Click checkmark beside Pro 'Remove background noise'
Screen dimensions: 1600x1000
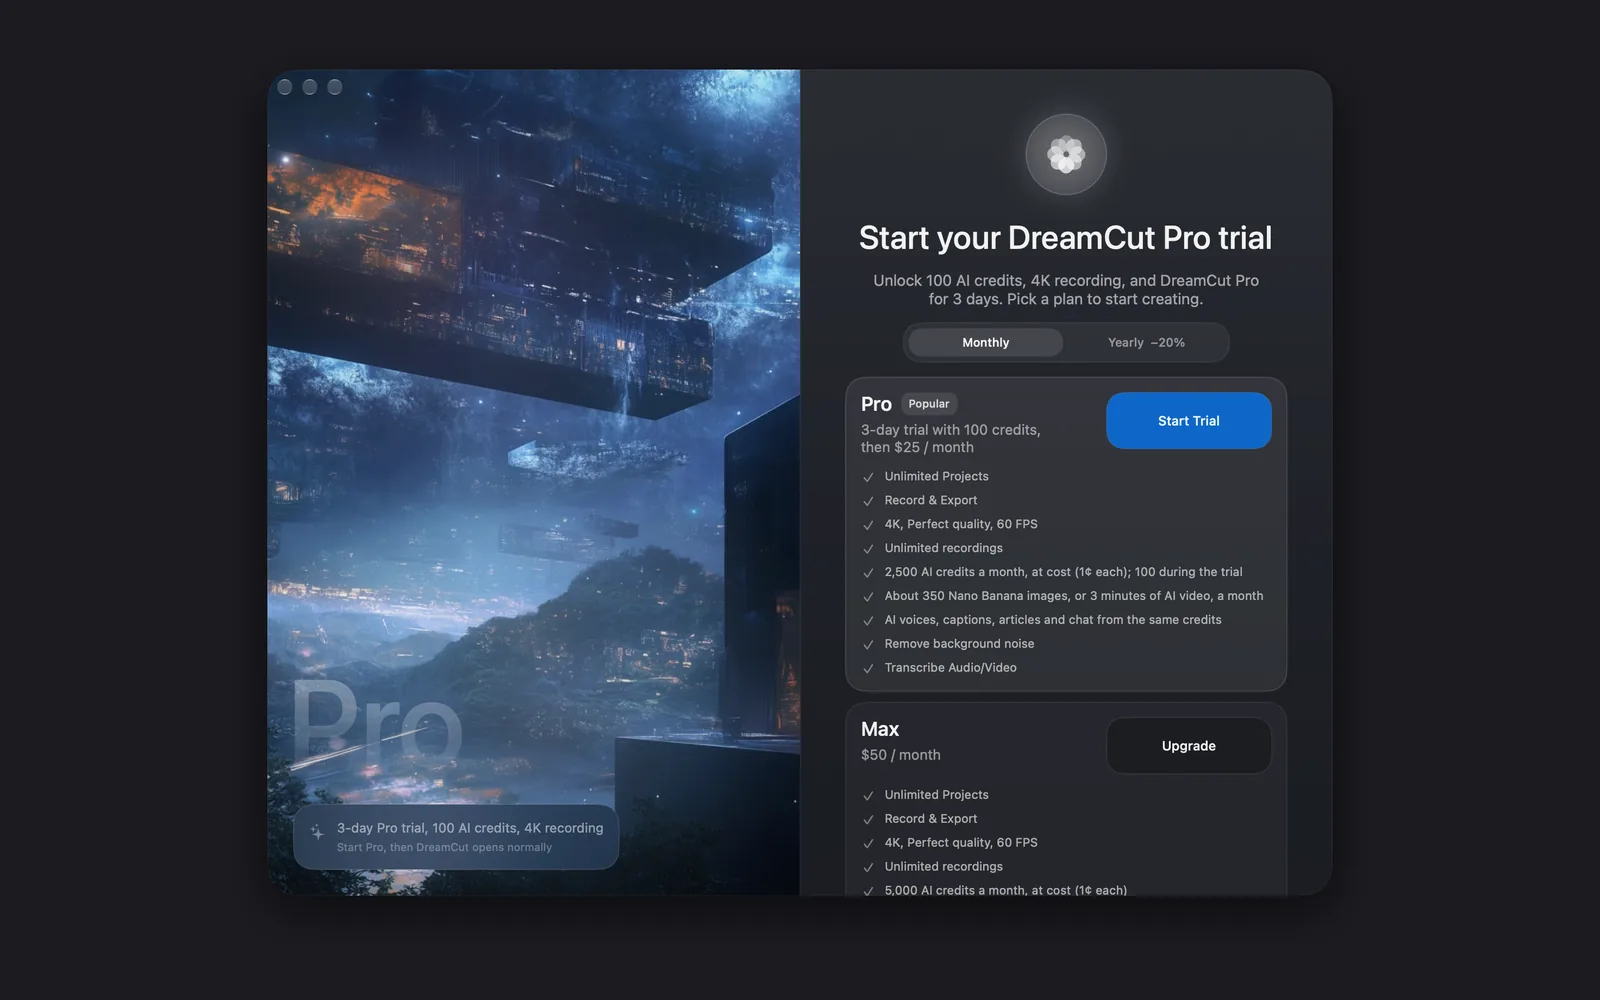[868, 645]
